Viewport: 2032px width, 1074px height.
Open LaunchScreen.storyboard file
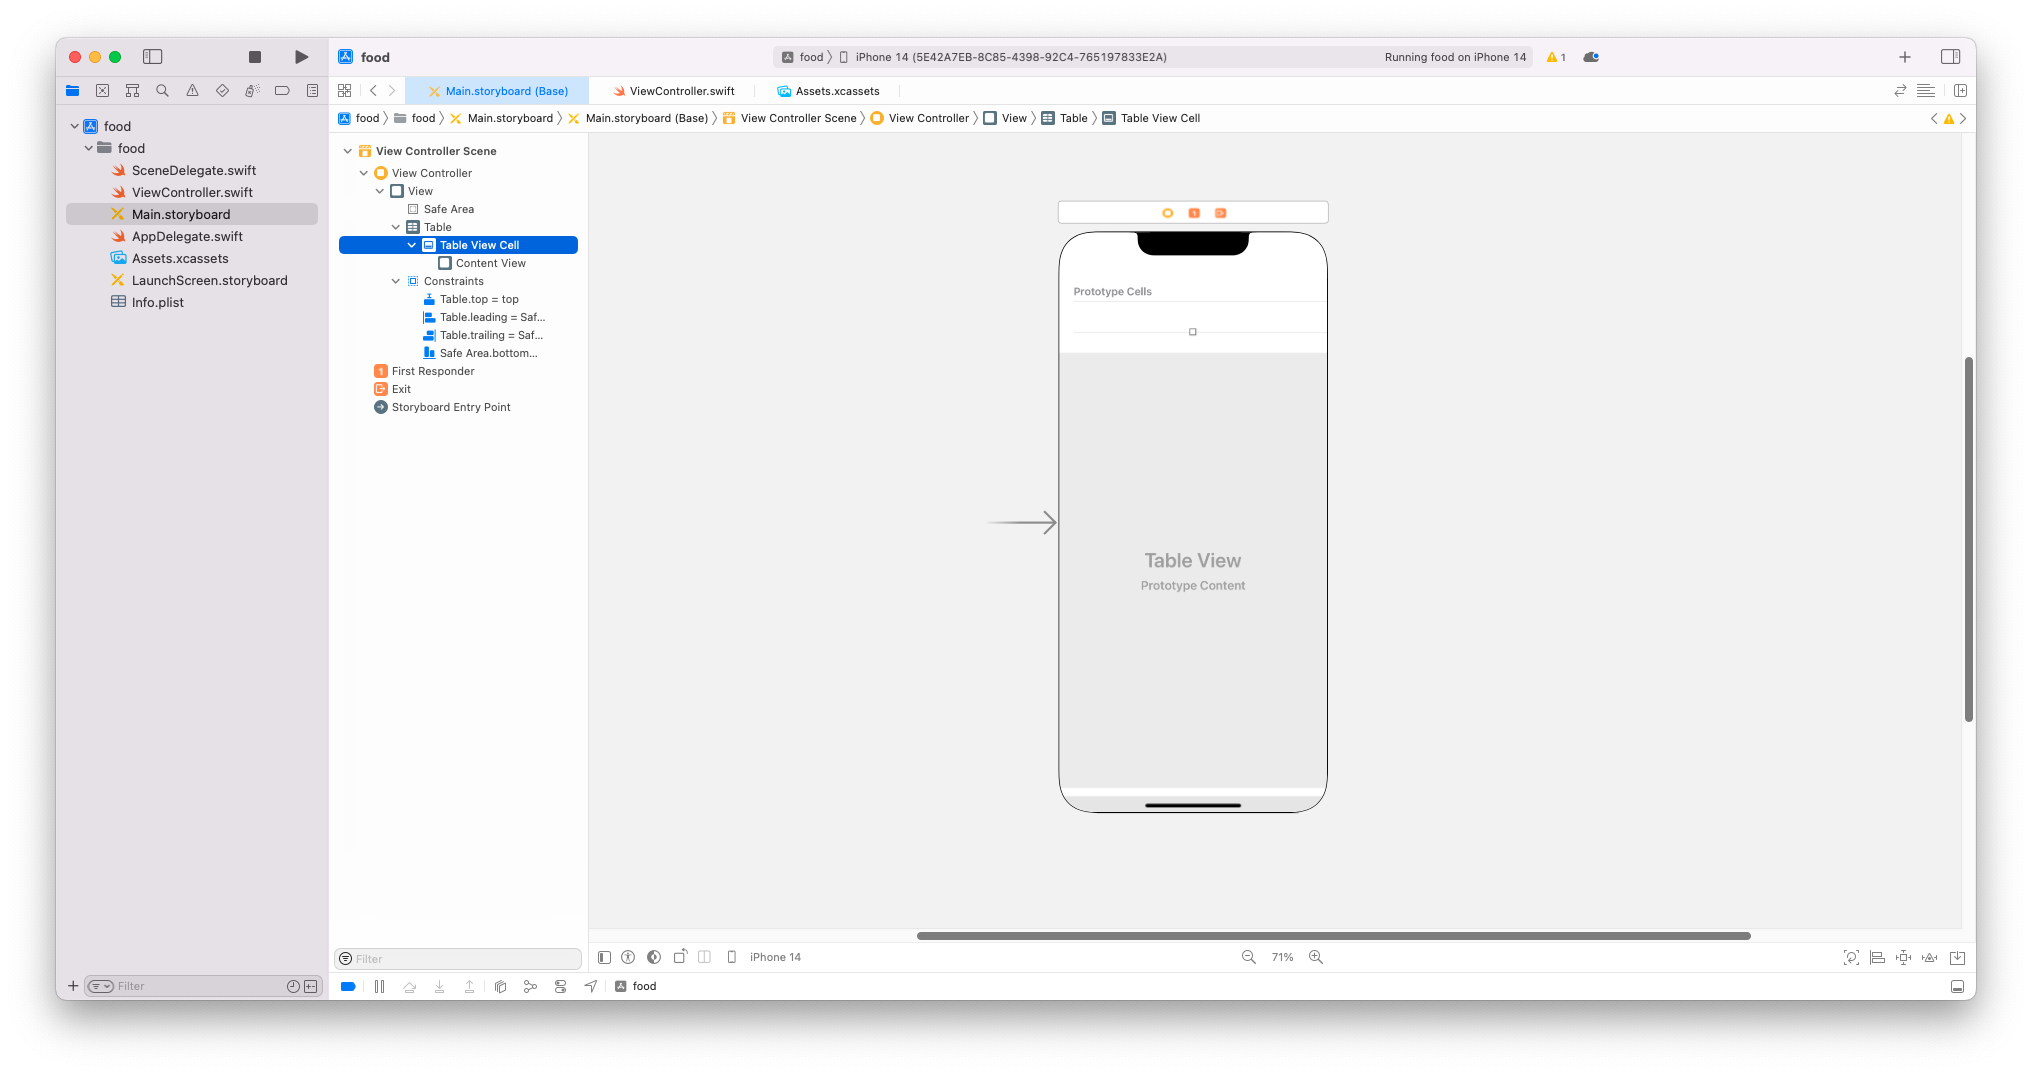(x=209, y=280)
